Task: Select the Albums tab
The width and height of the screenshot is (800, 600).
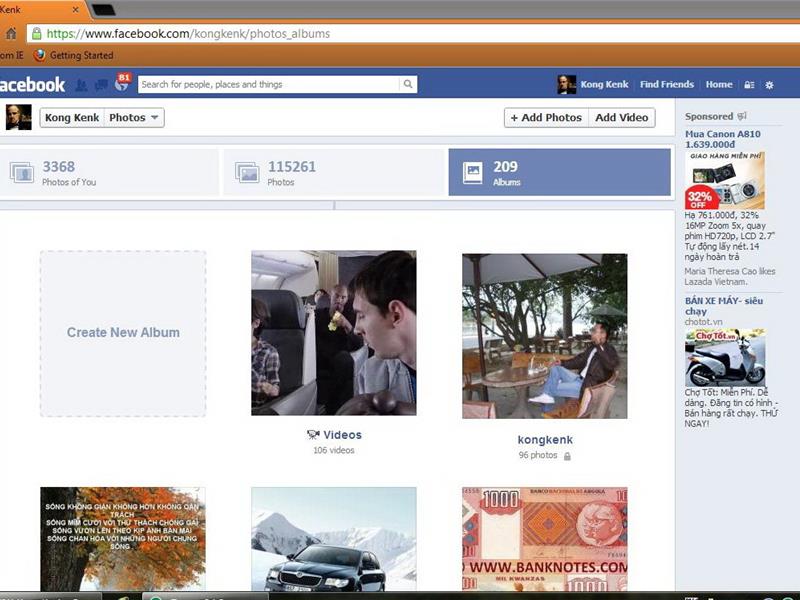Action: pyautogui.click(x=560, y=170)
